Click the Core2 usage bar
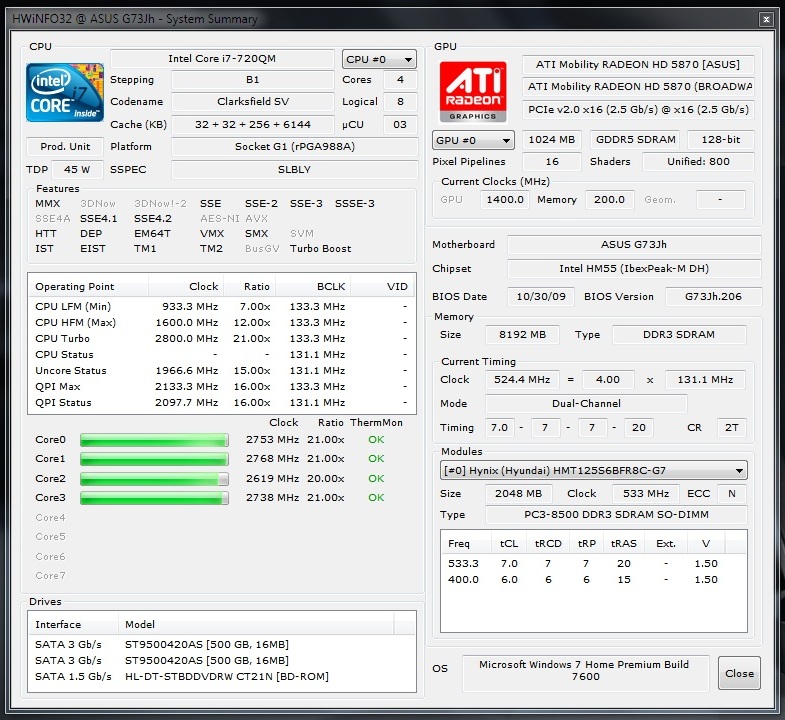 point(154,479)
